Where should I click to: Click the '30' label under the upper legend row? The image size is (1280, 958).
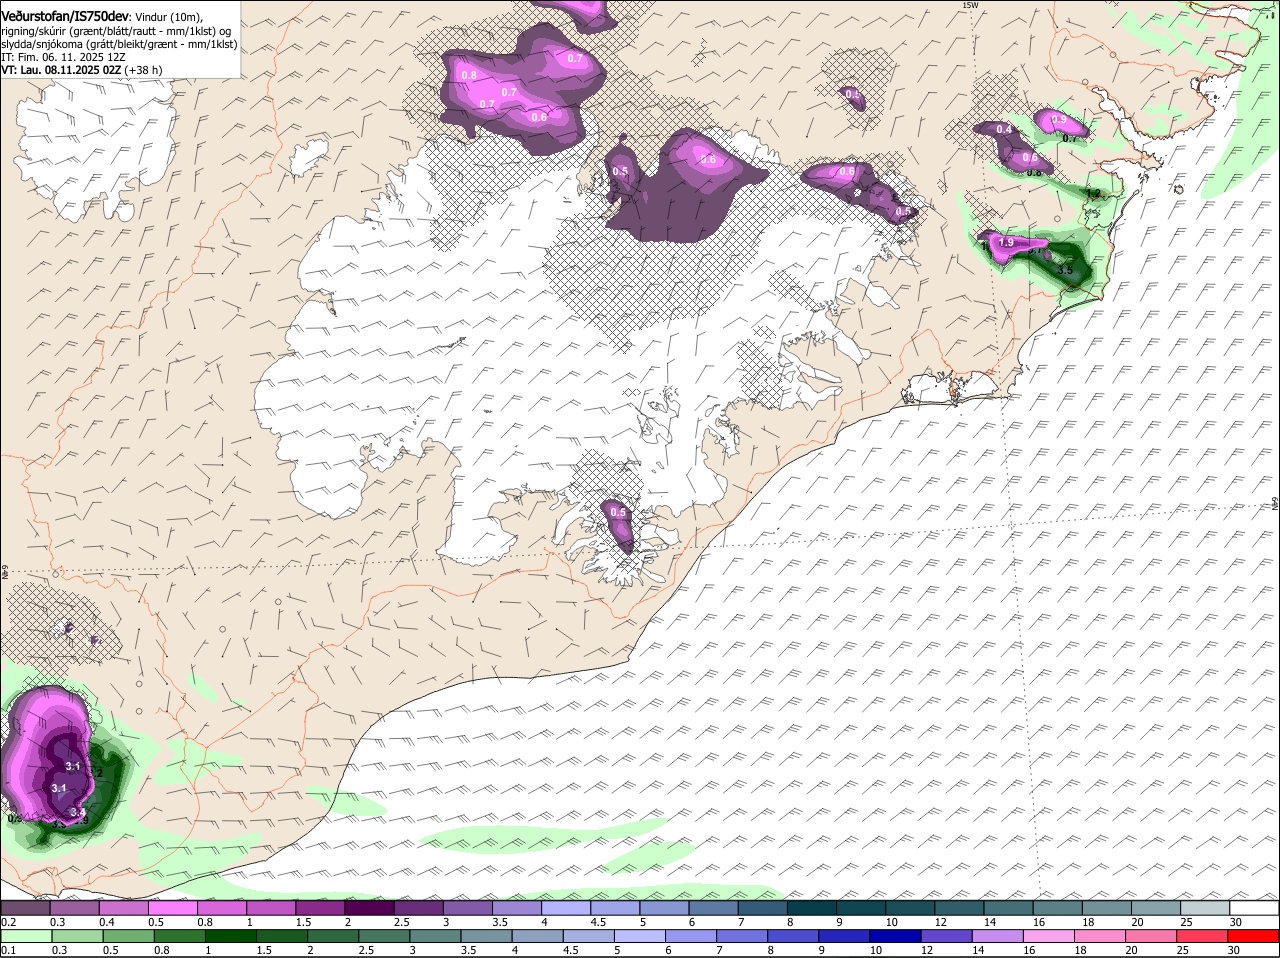click(x=1236, y=922)
